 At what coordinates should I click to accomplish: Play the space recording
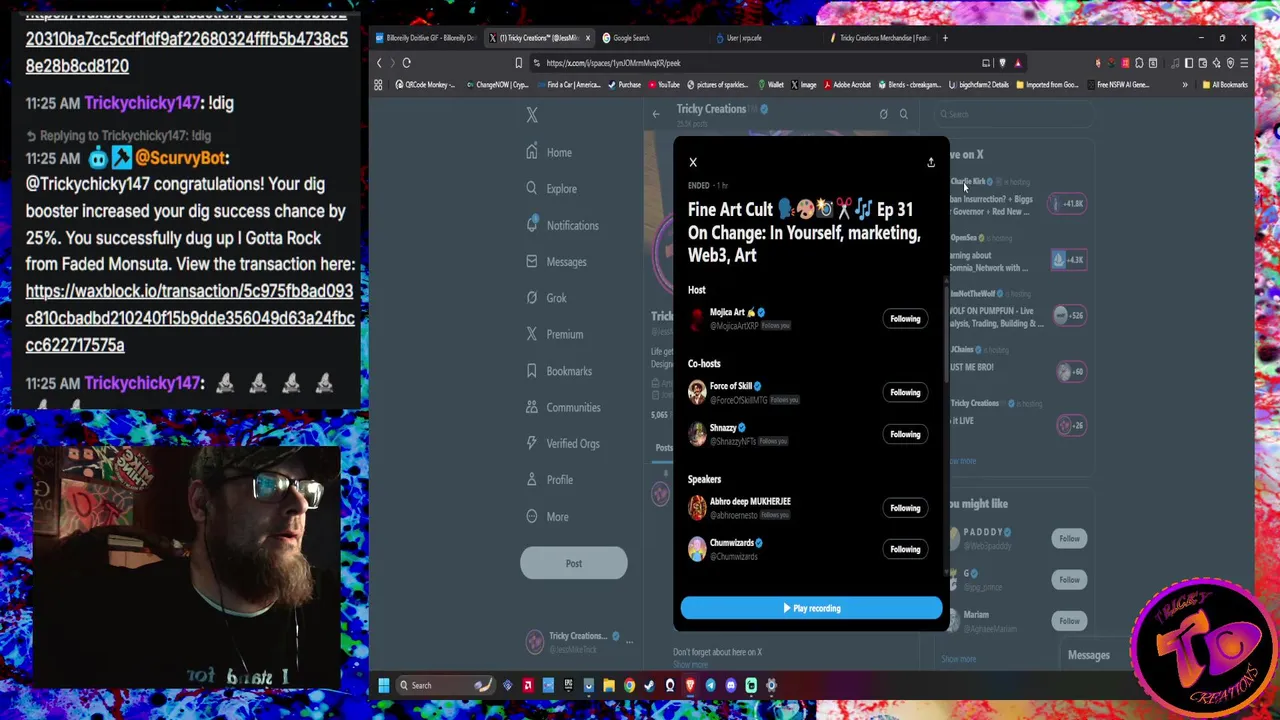click(811, 608)
